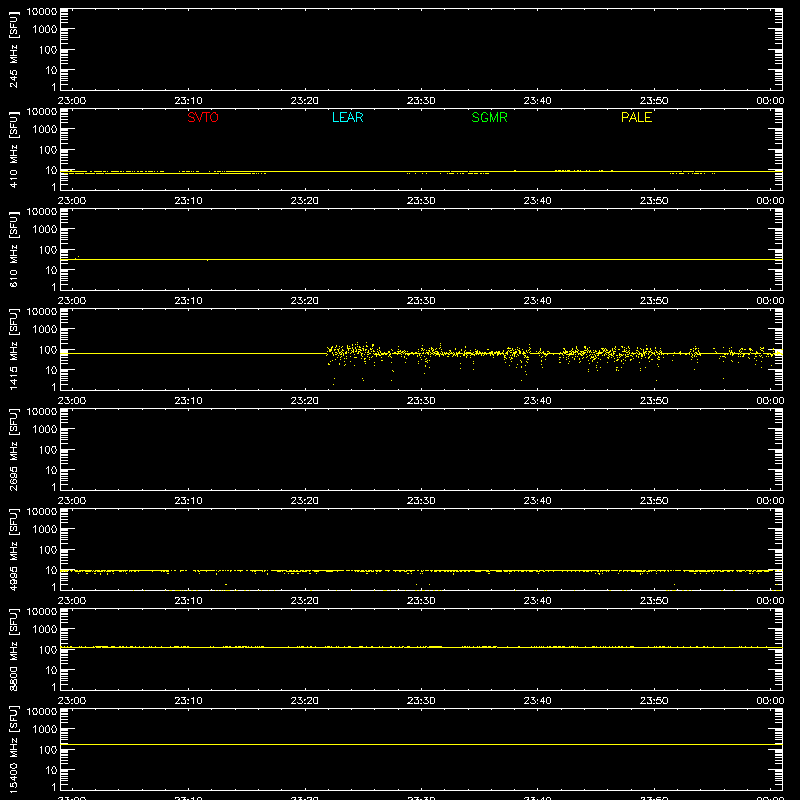800x800 pixels.
Task: Click 23:30 time label under 2695 MHz plot
Action: click(x=421, y=501)
